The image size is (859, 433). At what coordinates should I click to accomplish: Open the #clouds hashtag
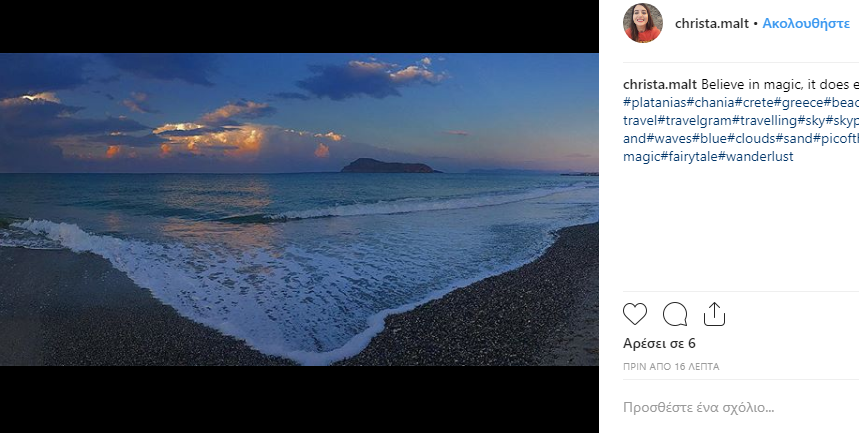click(751, 139)
